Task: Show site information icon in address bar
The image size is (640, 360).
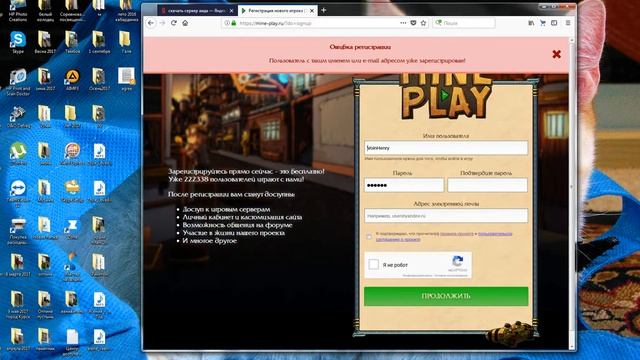Action: click(227, 23)
